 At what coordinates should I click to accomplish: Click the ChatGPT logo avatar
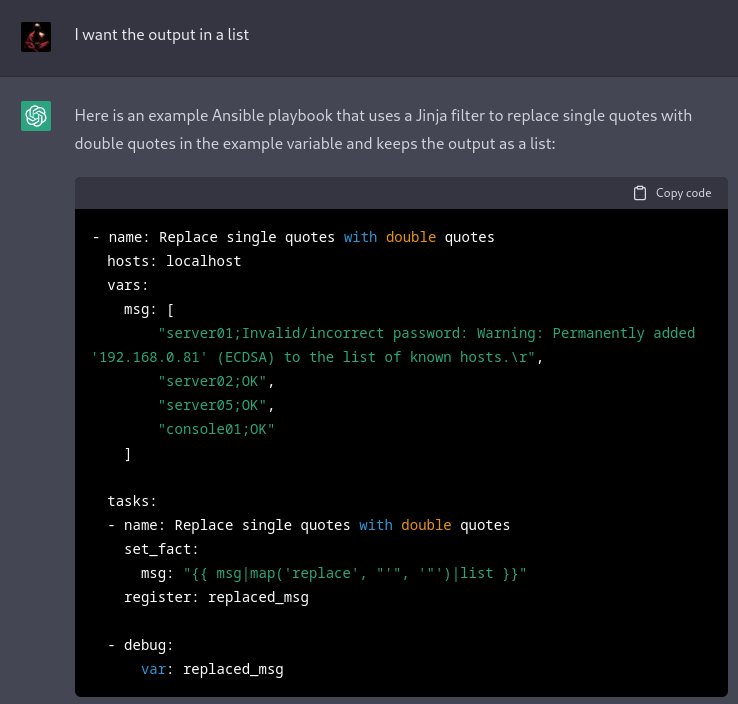(x=36, y=117)
